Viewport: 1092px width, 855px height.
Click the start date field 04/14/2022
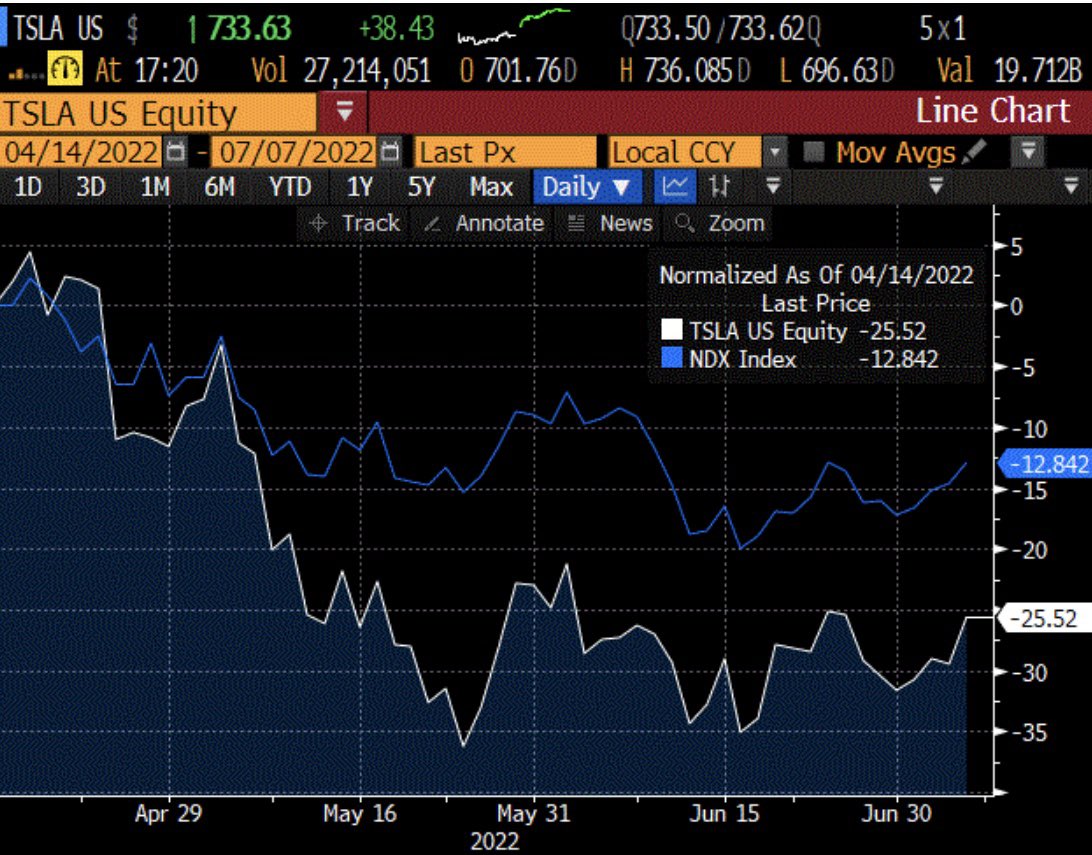tap(81, 152)
